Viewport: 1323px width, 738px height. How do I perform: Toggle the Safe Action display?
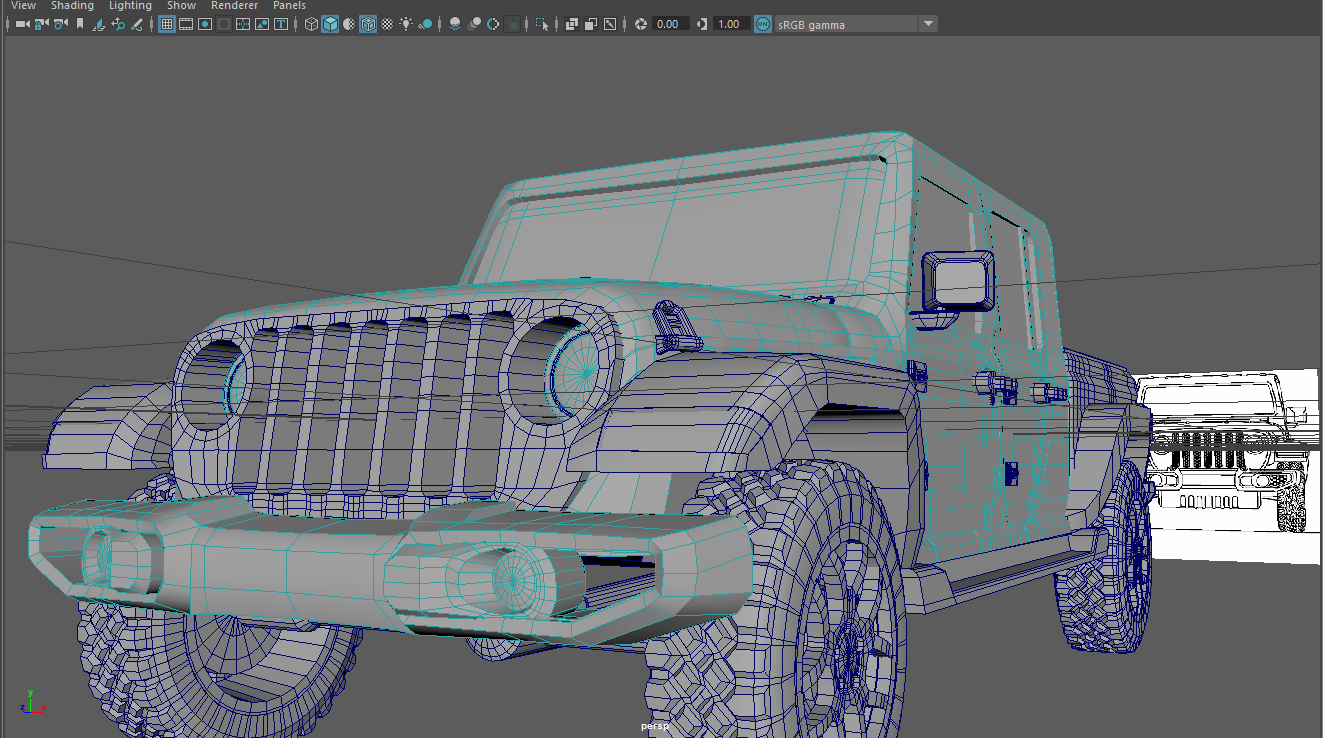pyautogui.click(x=262, y=24)
